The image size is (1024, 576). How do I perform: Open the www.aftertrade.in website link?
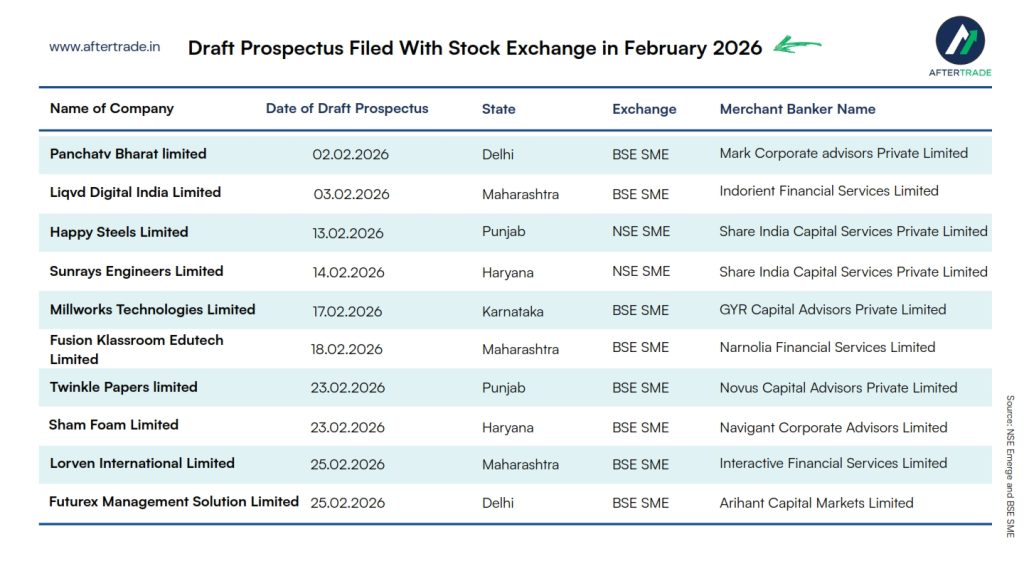click(x=105, y=47)
